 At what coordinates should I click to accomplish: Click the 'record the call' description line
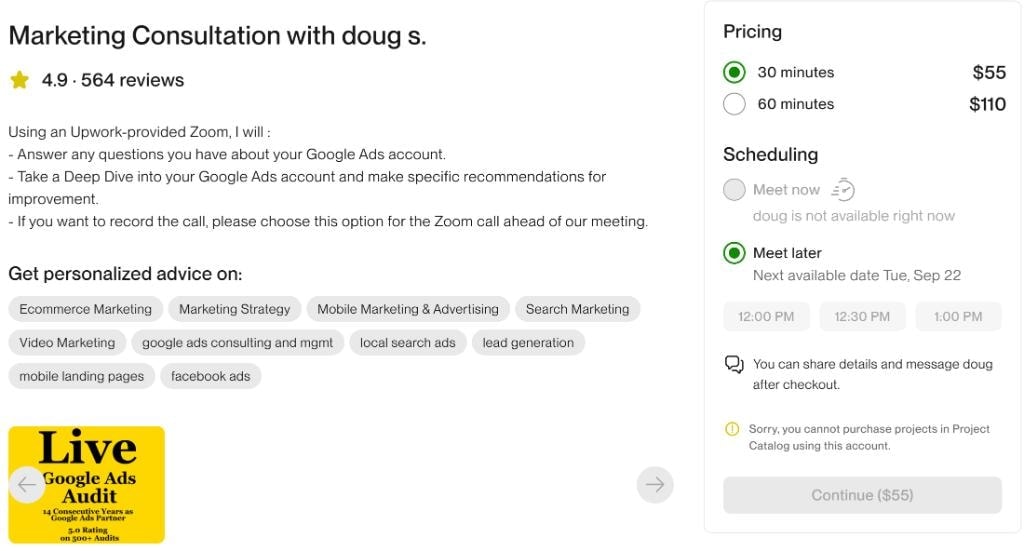[x=328, y=221]
